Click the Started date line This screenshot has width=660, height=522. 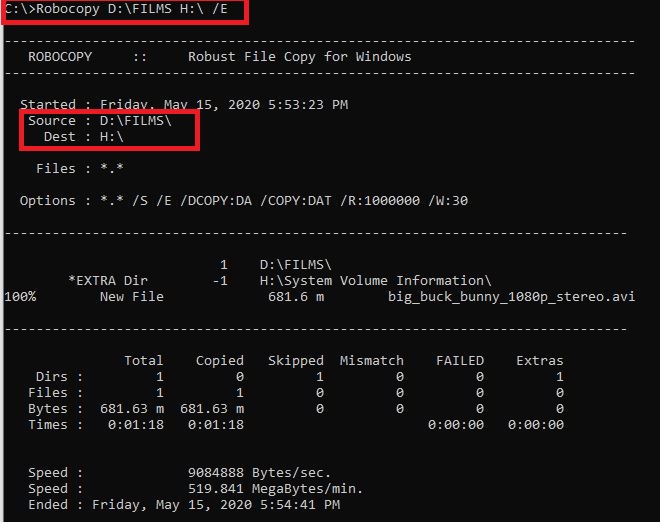click(x=184, y=104)
